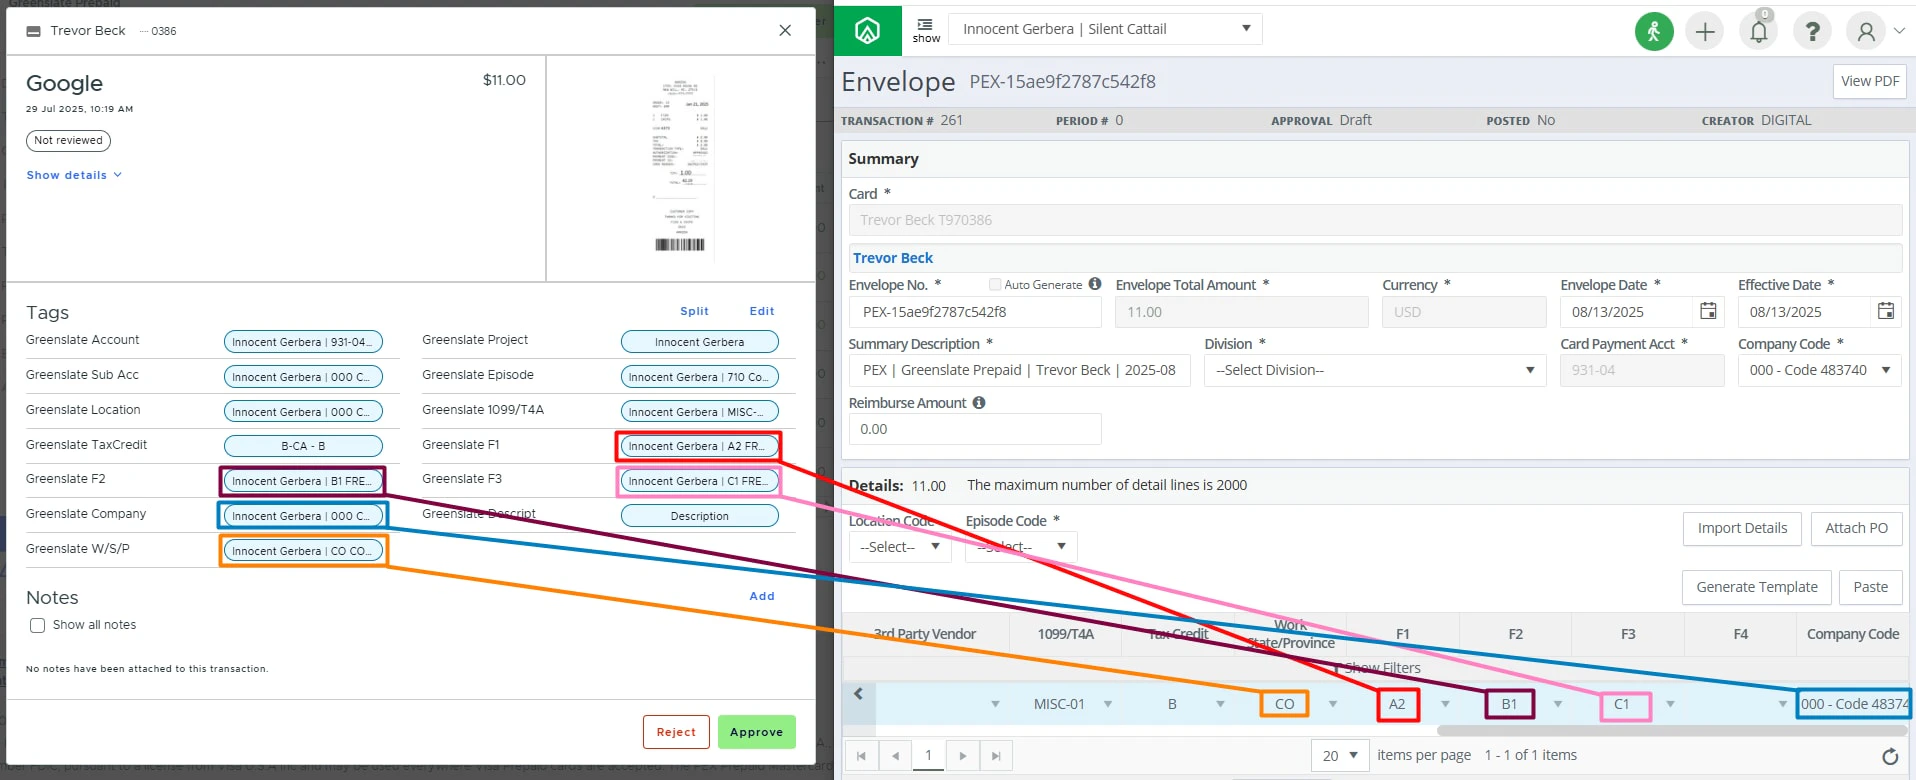
Task: Go to previous page of grid
Action: (895, 755)
